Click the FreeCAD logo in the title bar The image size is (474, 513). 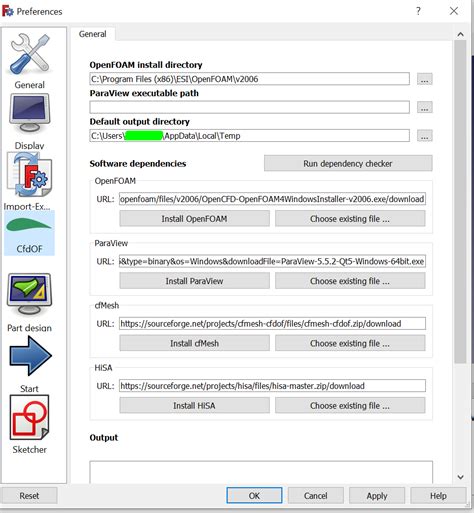coord(7,11)
